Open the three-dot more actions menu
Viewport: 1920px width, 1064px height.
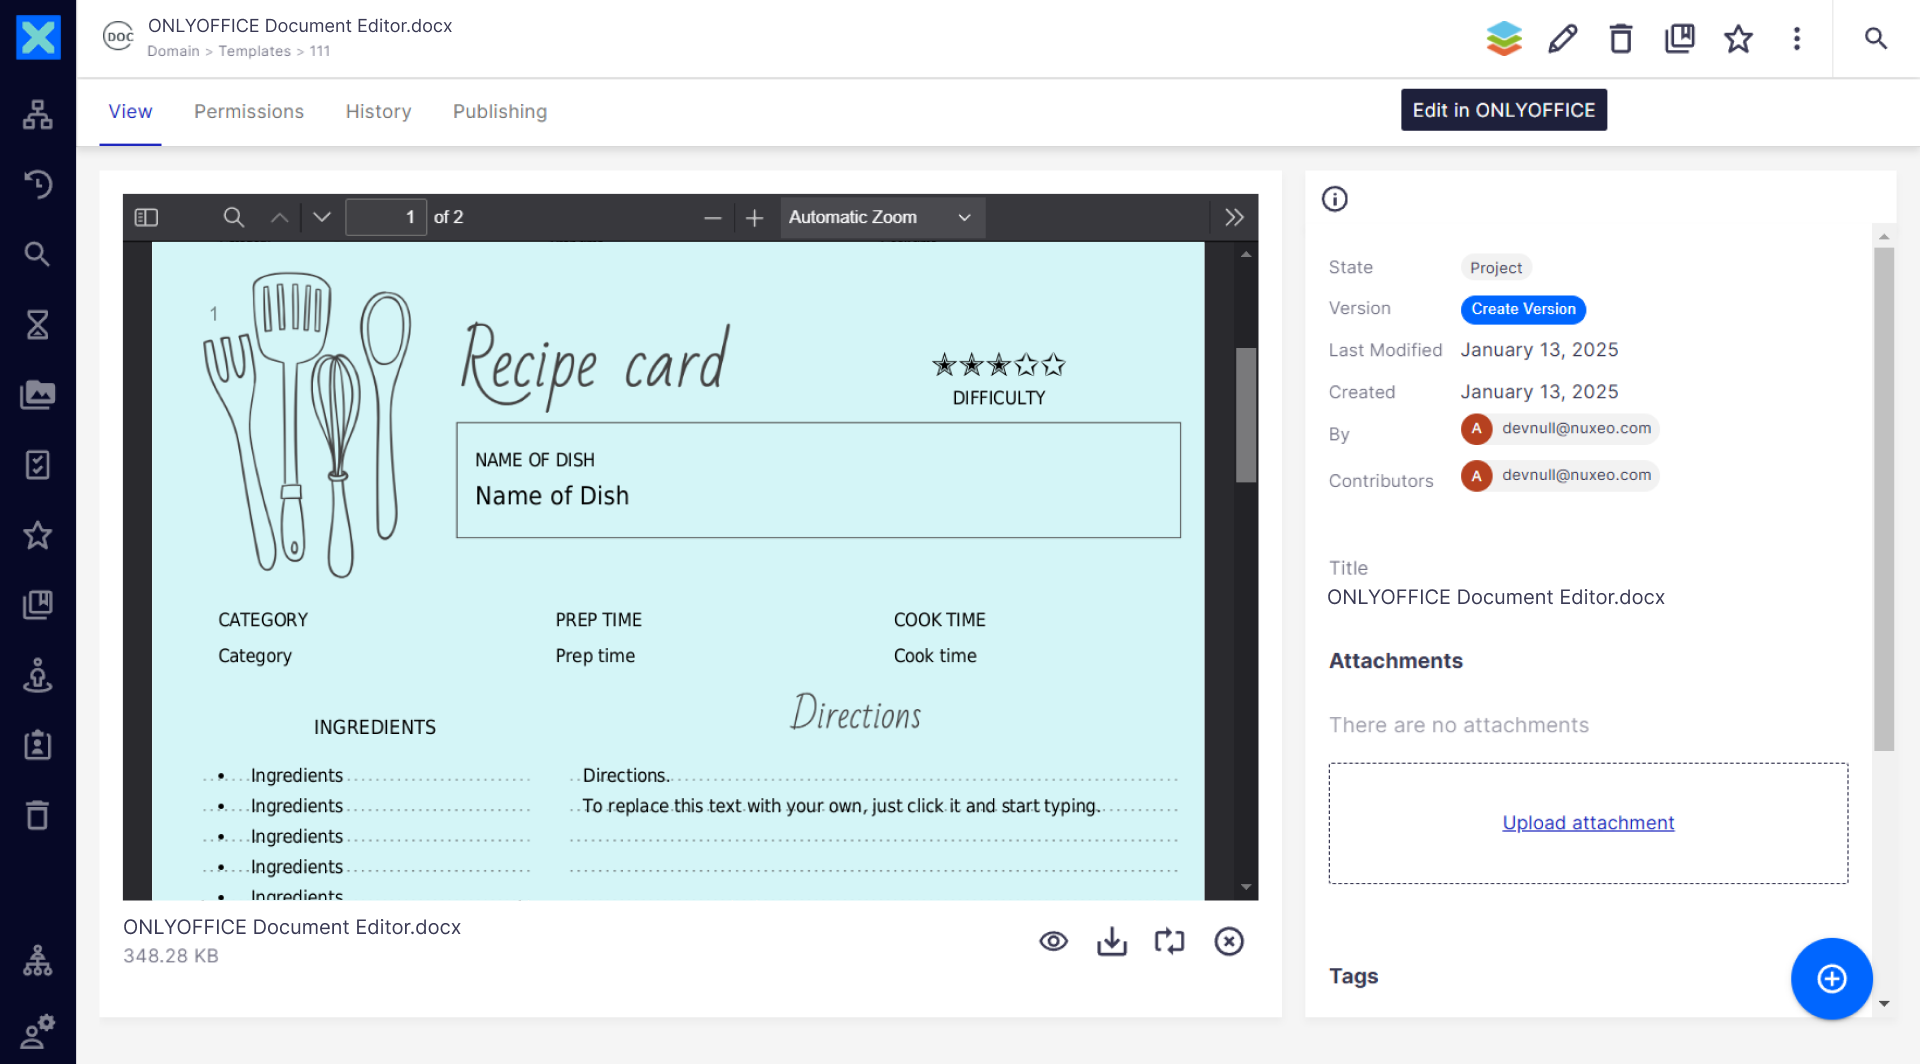[x=1796, y=39]
